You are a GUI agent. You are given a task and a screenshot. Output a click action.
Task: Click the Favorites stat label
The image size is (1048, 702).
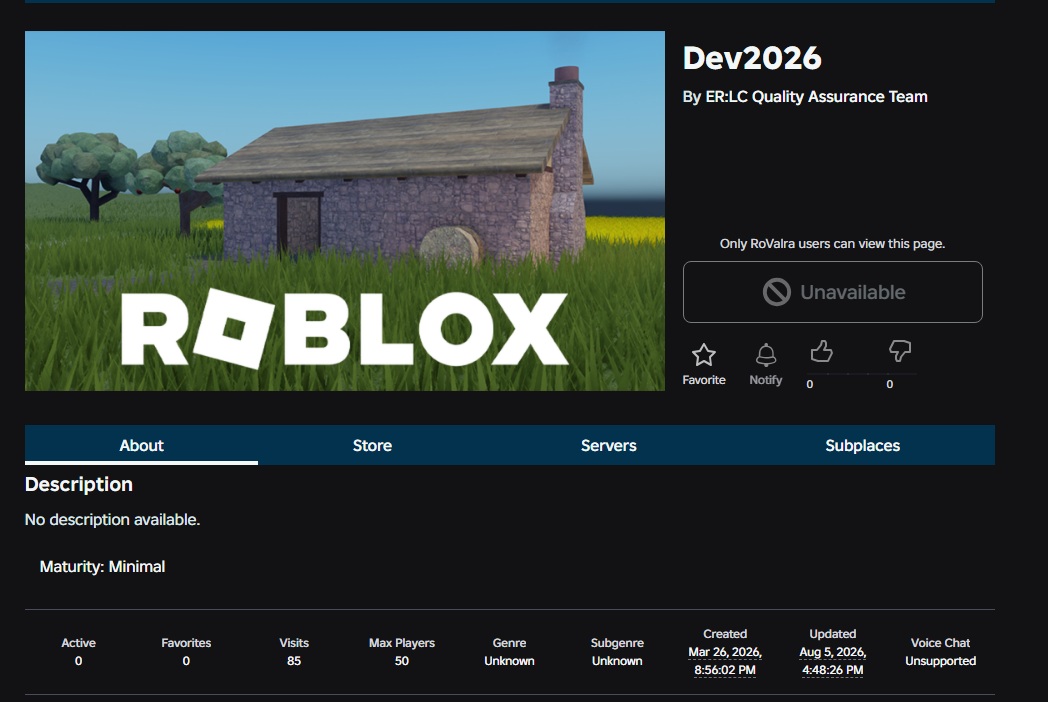pyautogui.click(x=186, y=642)
